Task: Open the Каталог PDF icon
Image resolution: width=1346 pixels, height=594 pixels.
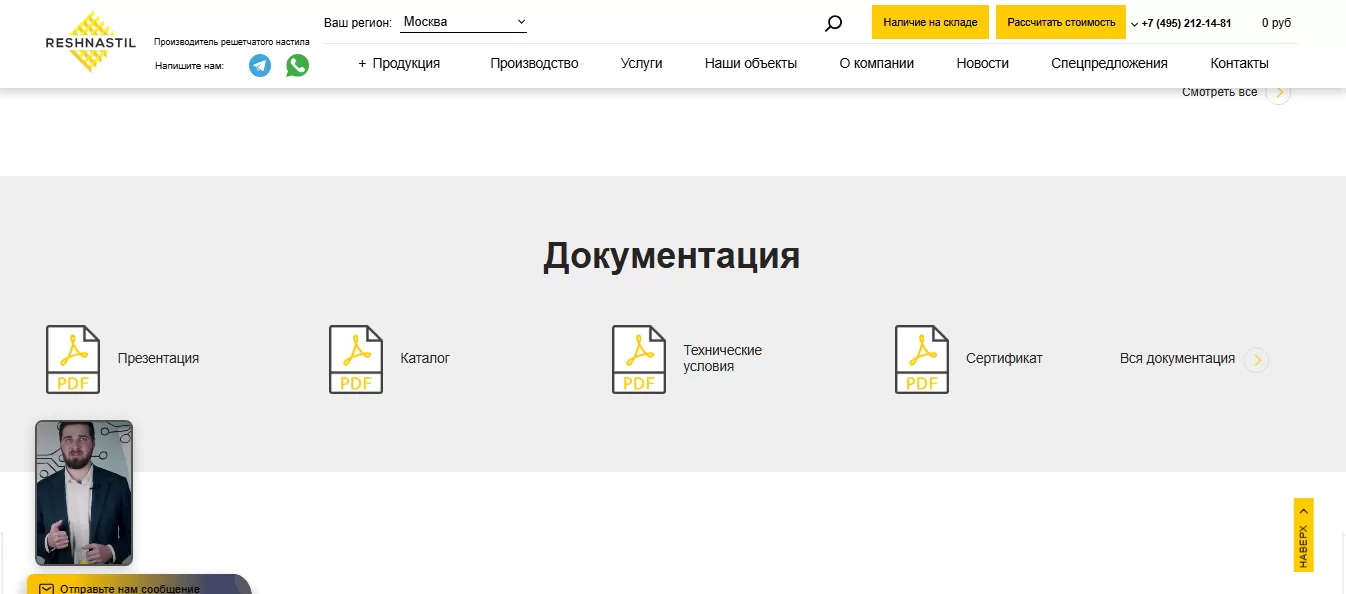Action: [x=356, y=359]
